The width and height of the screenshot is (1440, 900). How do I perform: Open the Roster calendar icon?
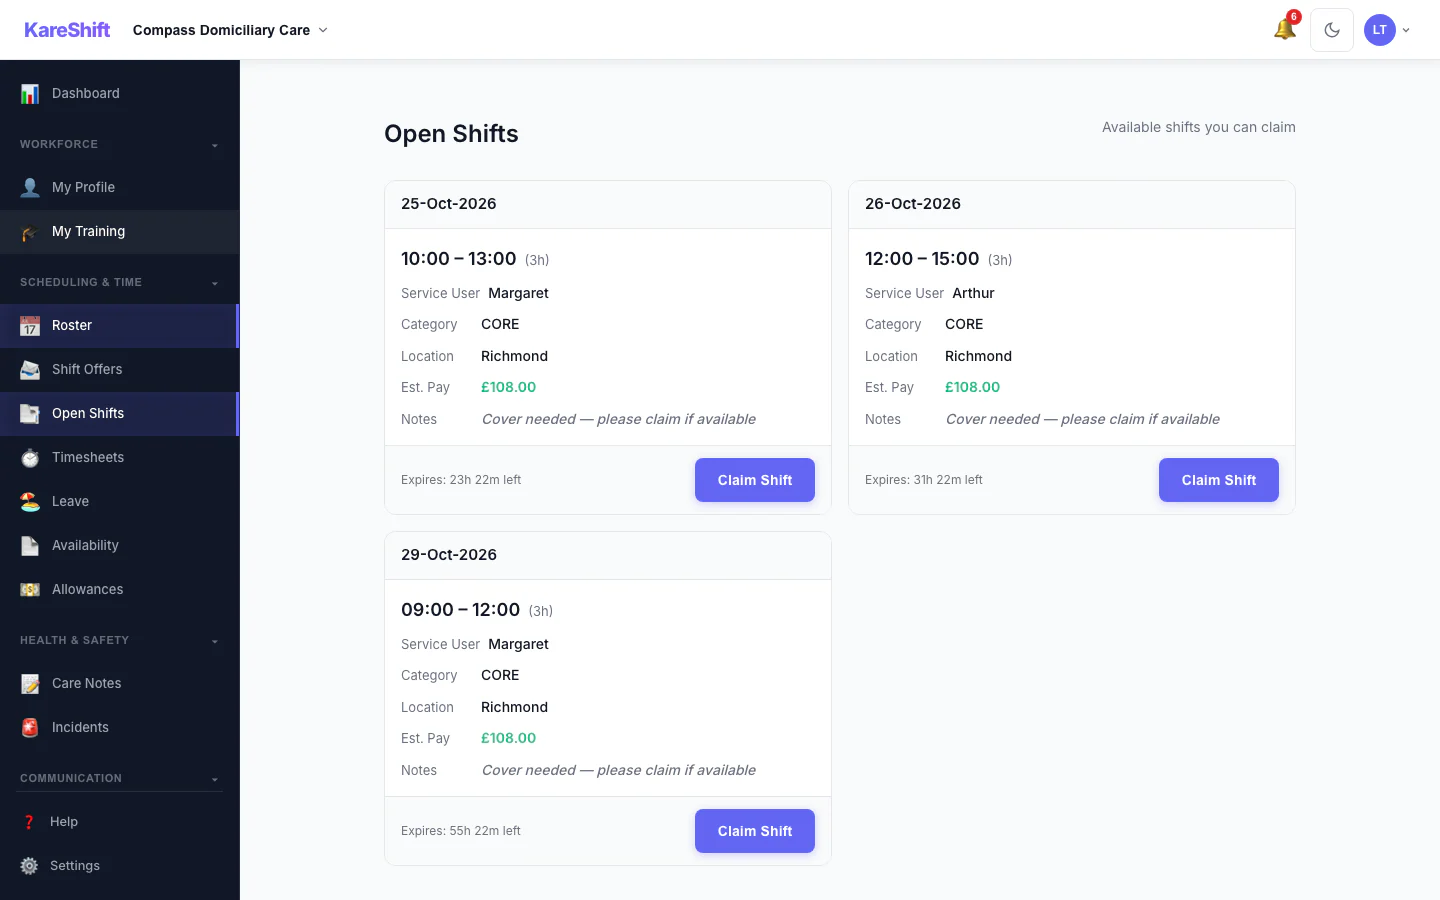tap(30, 325)
